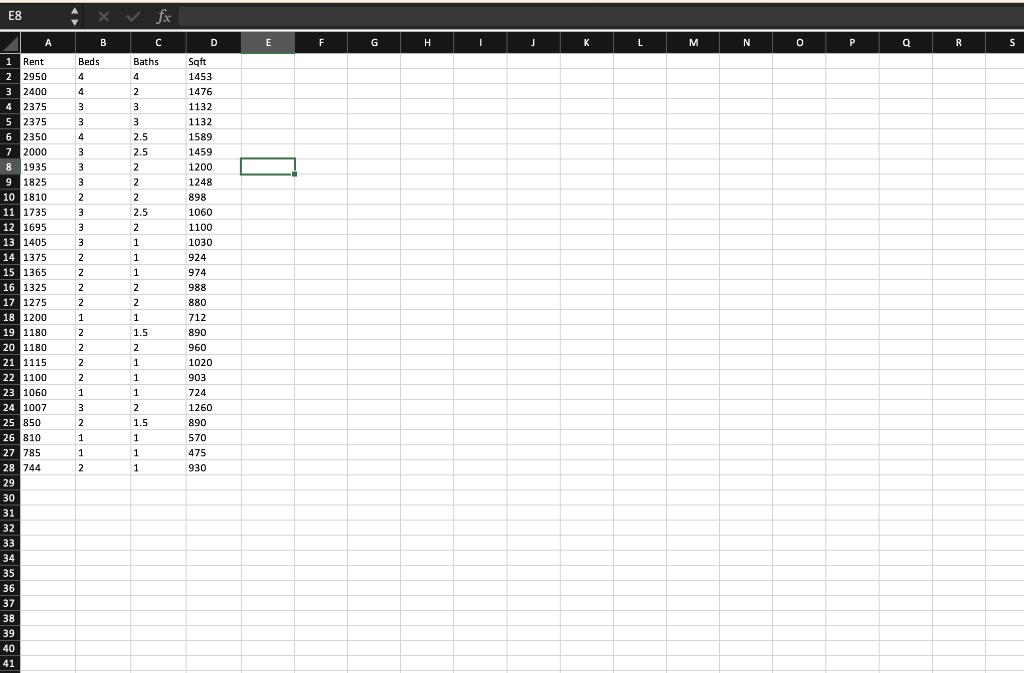The width and height of the screenshot is (1024, 673).
Task: Select the cell with rent 1935
Action: click(x=48, y=166)
